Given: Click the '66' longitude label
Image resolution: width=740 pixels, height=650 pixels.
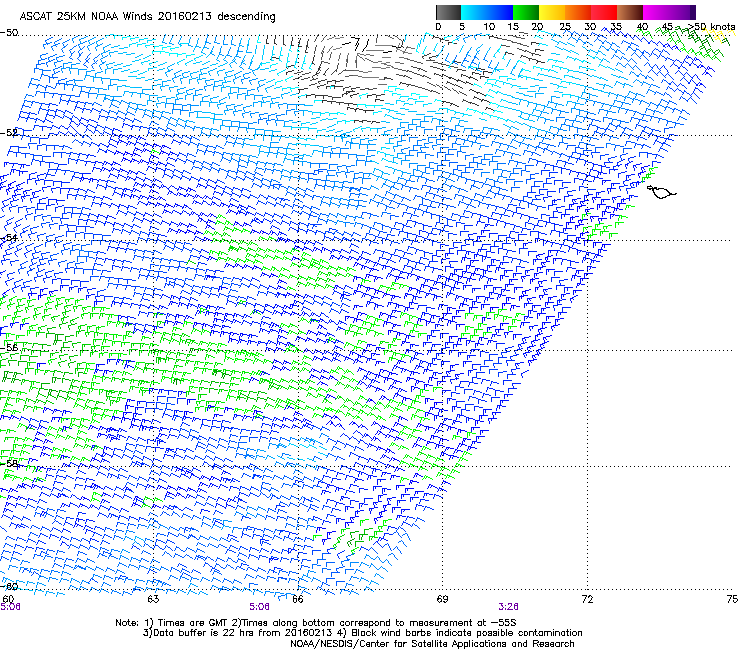Looking at the screenshot, I should tap(297, 599).
